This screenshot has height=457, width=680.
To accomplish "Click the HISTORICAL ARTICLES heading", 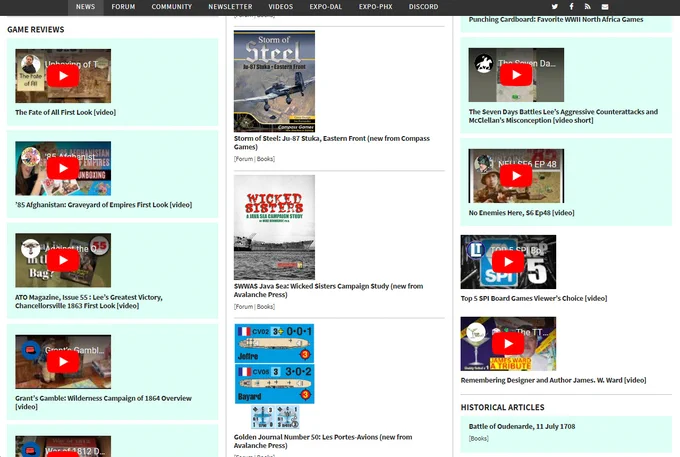I will [503, 408].
